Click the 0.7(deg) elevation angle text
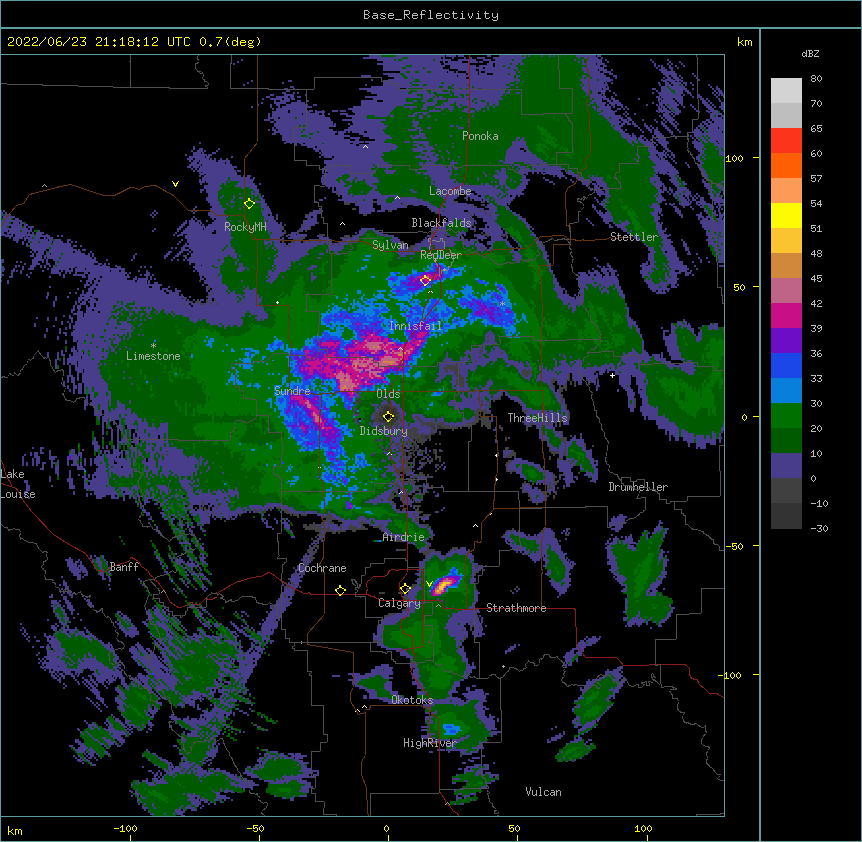Image resolution: width=862 pixels, height=842 pixels. [x=230, y=42]
